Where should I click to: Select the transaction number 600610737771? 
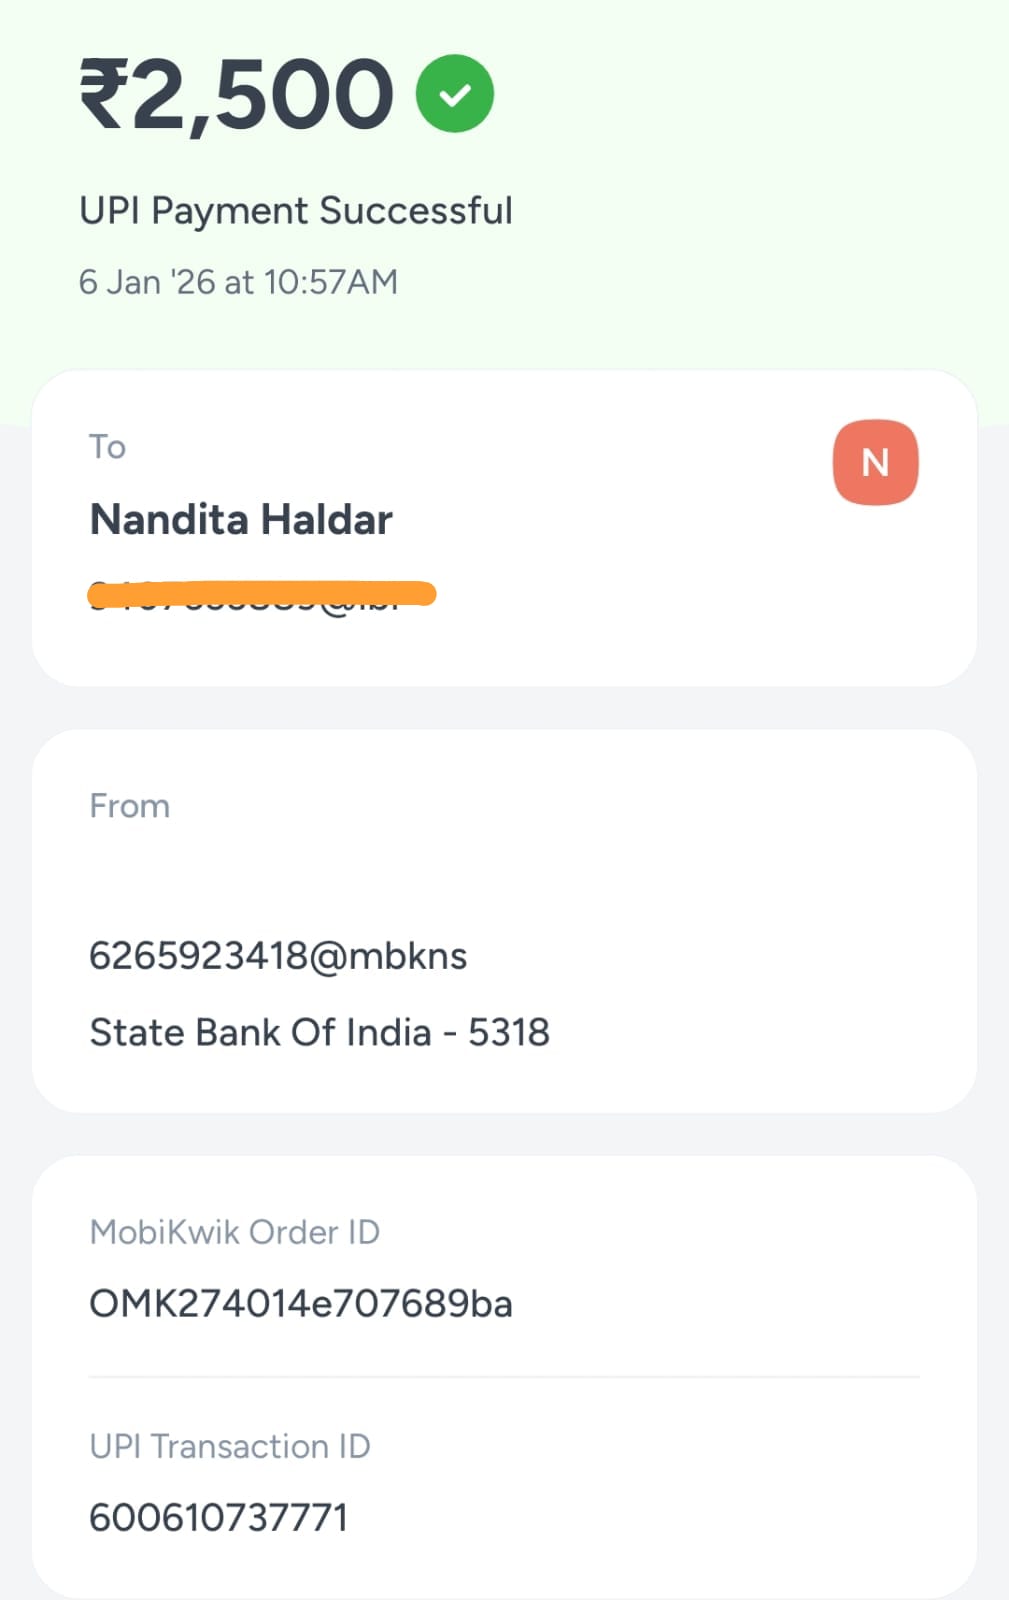[218, 1518]
